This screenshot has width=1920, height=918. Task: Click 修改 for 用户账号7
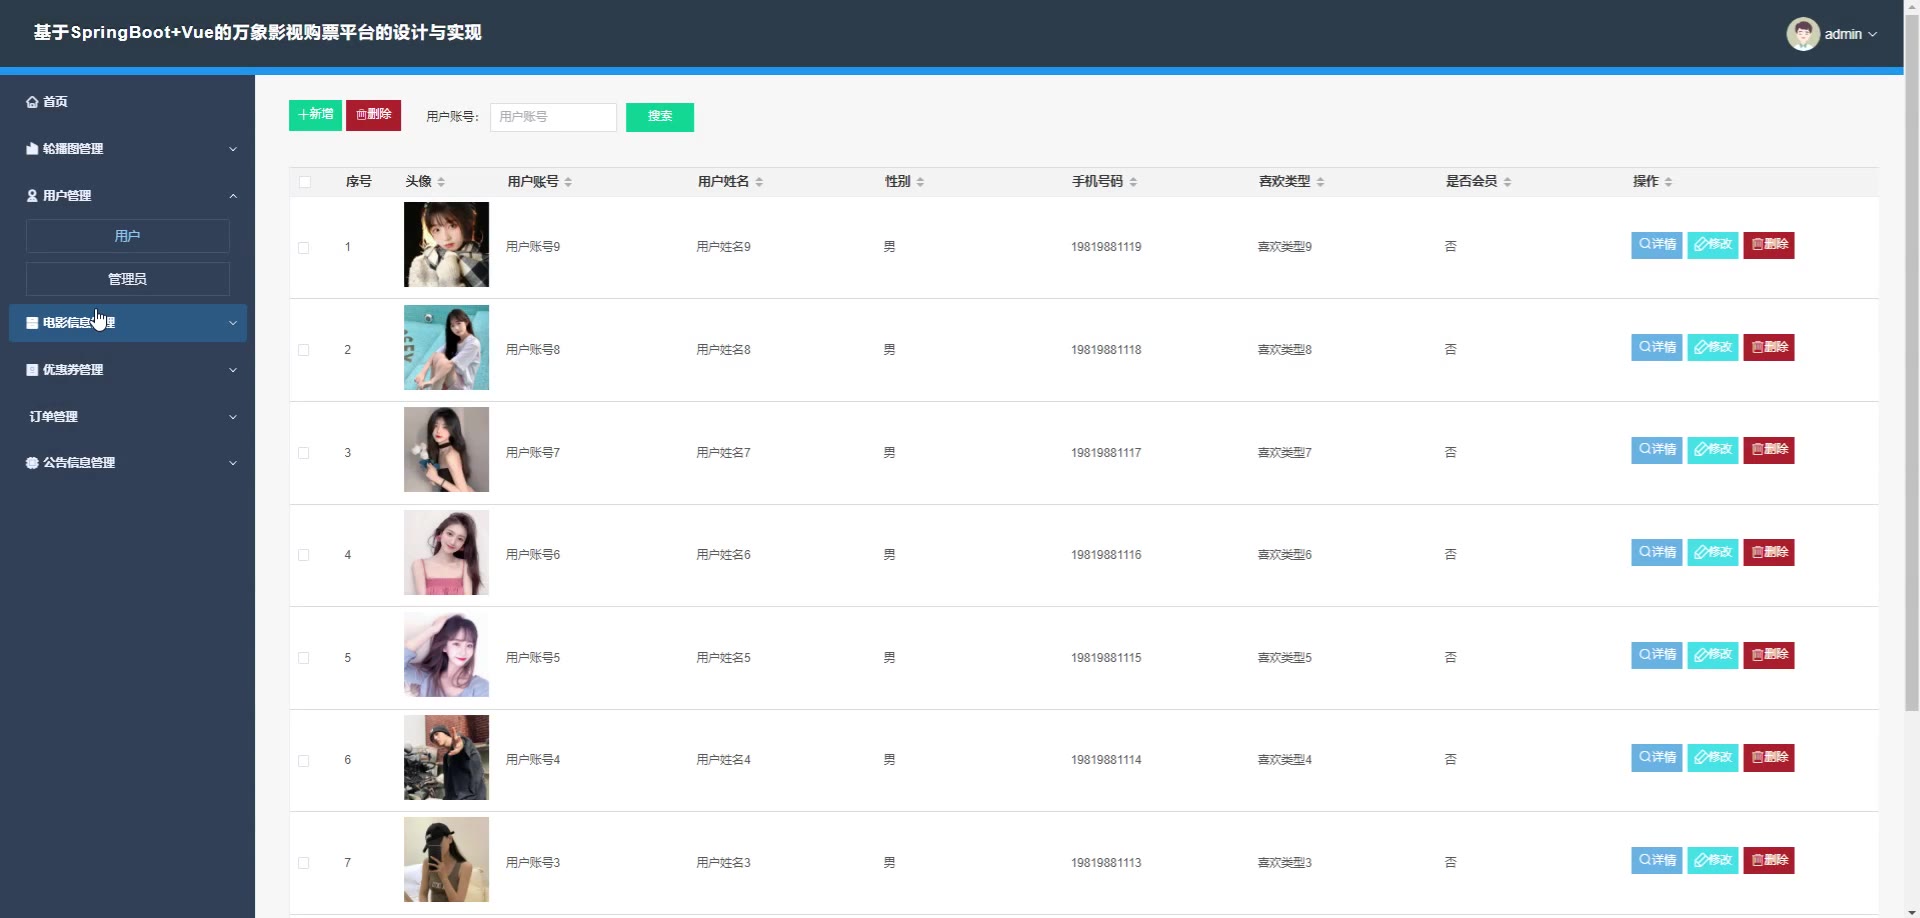(x=1713, y=450)
